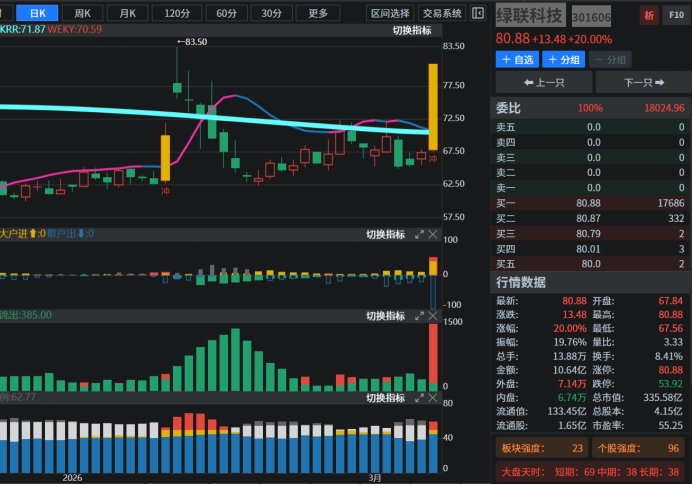
Task: Close the bottom ratio indicator panel
Action: click(x=433, y=398)
